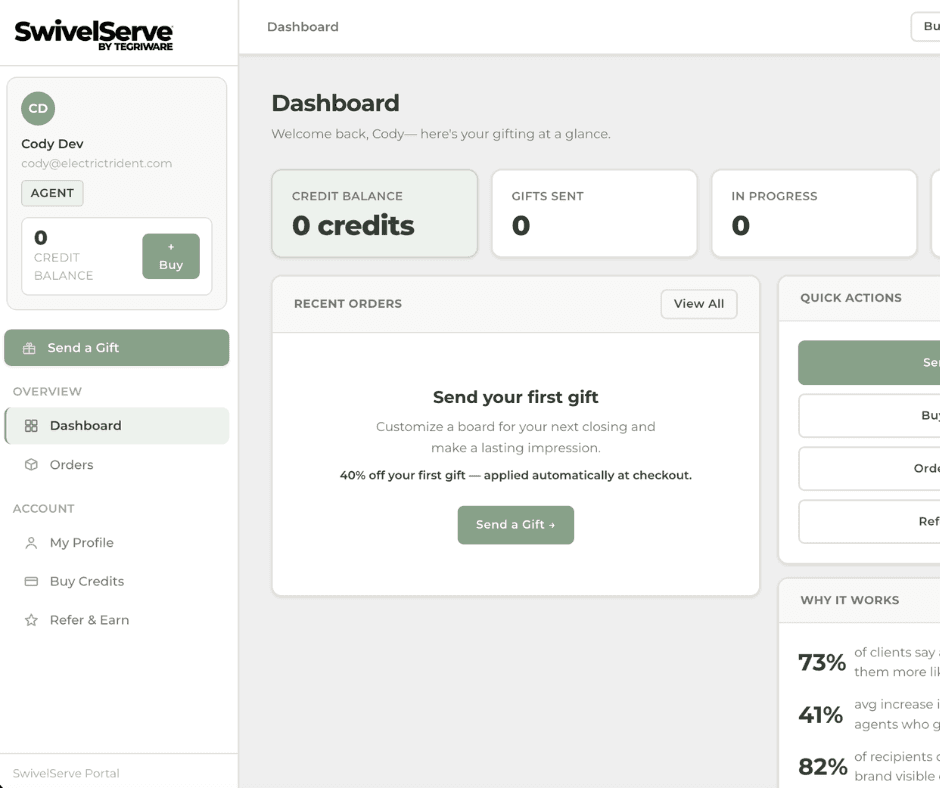The width and height of the screenshot is (940, 788).
Task: Click the gift icon in the sidebar button
Action: click(29, 348)
